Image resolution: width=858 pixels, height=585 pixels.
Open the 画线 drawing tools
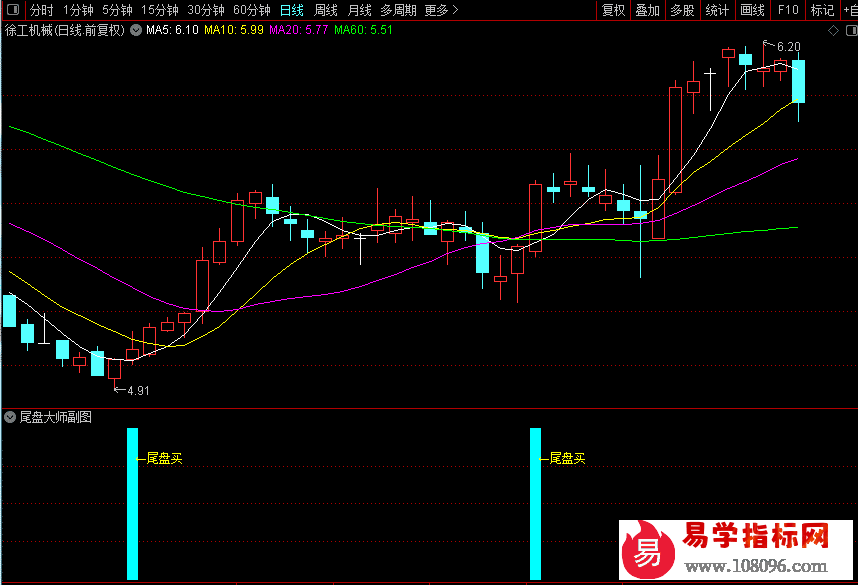coord(752,10)
